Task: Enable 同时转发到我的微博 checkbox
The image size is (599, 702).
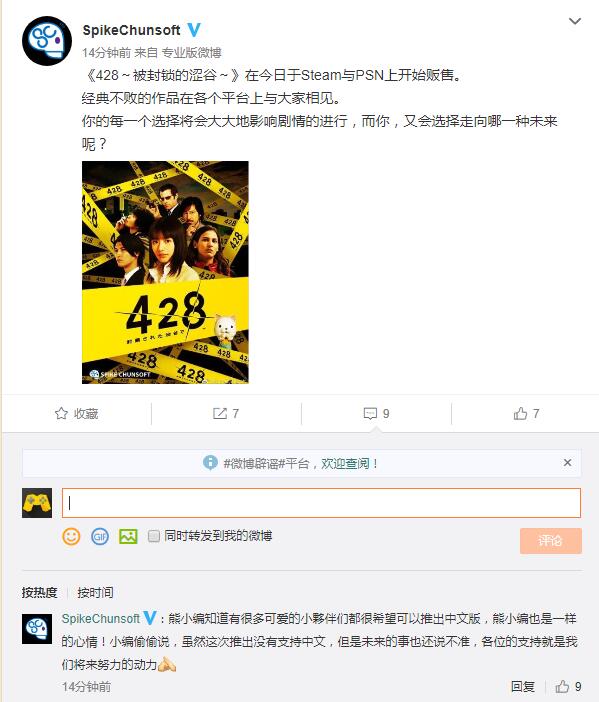Action: (154, 536)
